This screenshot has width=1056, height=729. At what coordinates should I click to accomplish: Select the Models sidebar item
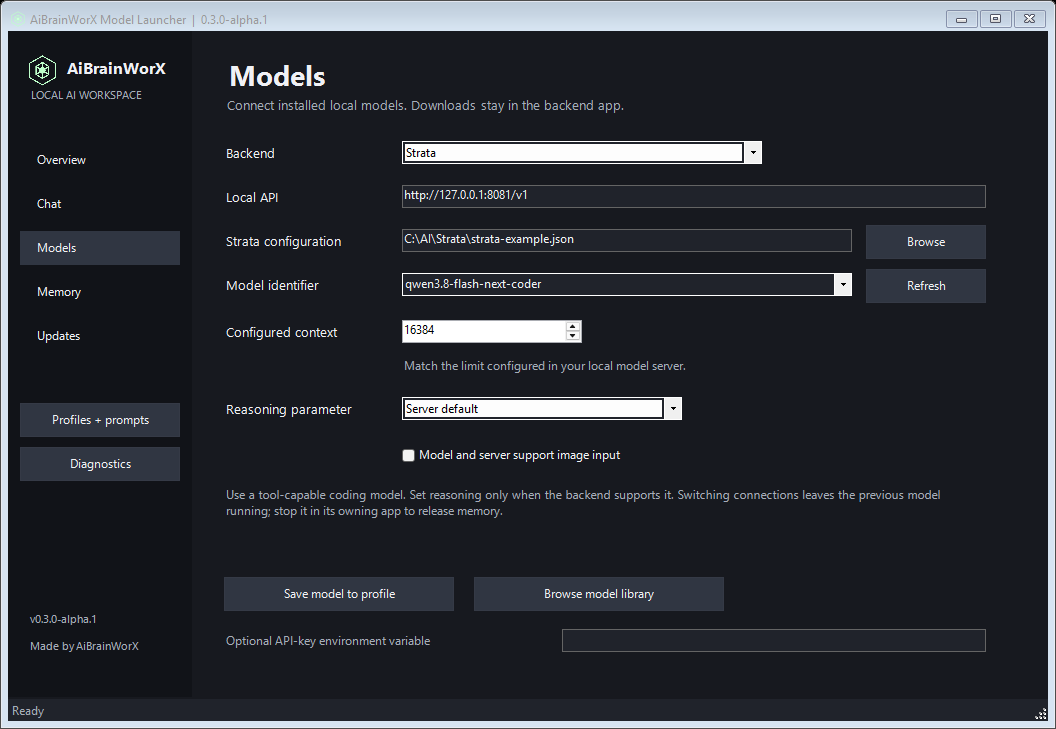[100, 248]
